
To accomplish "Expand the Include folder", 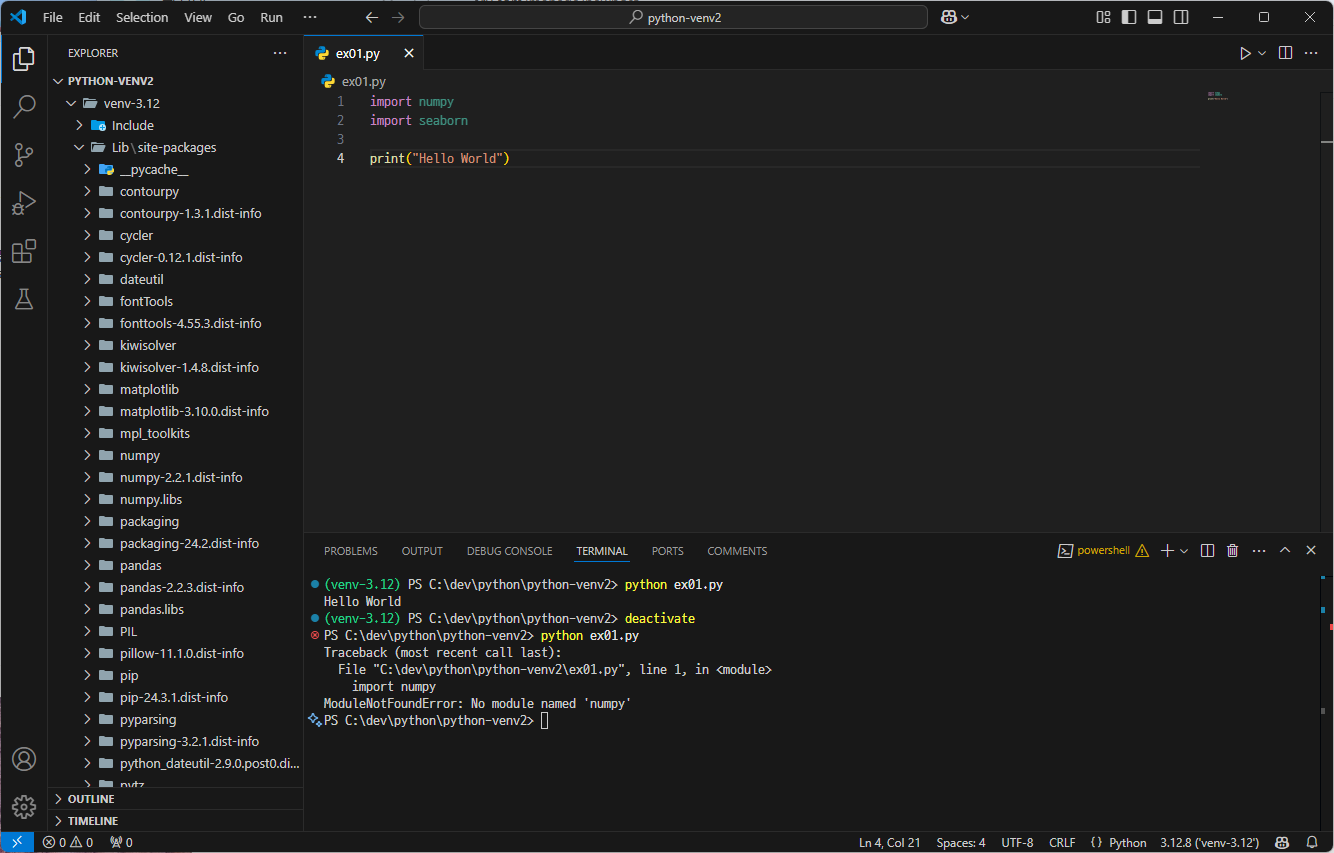I will tap(175, 125).
